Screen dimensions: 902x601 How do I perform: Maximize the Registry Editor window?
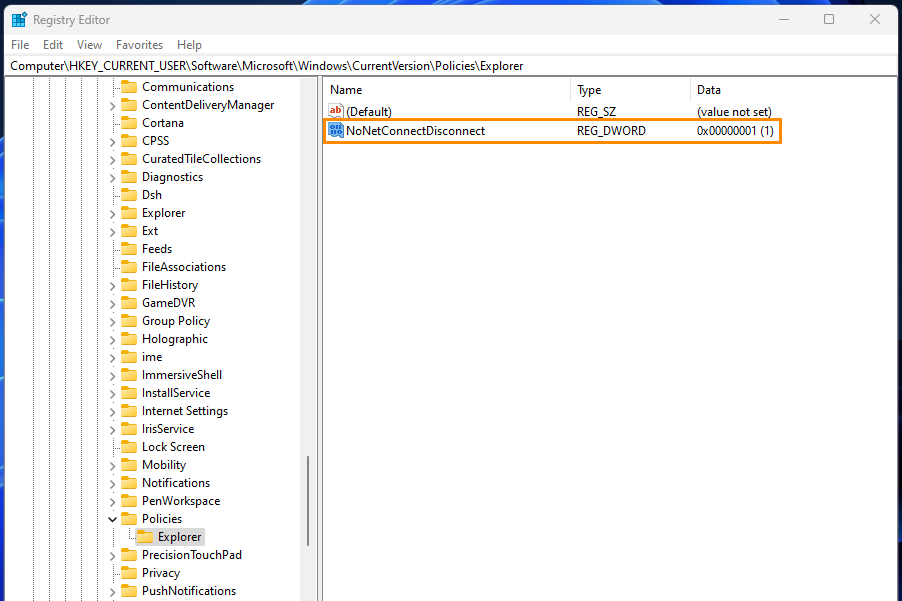829,20
